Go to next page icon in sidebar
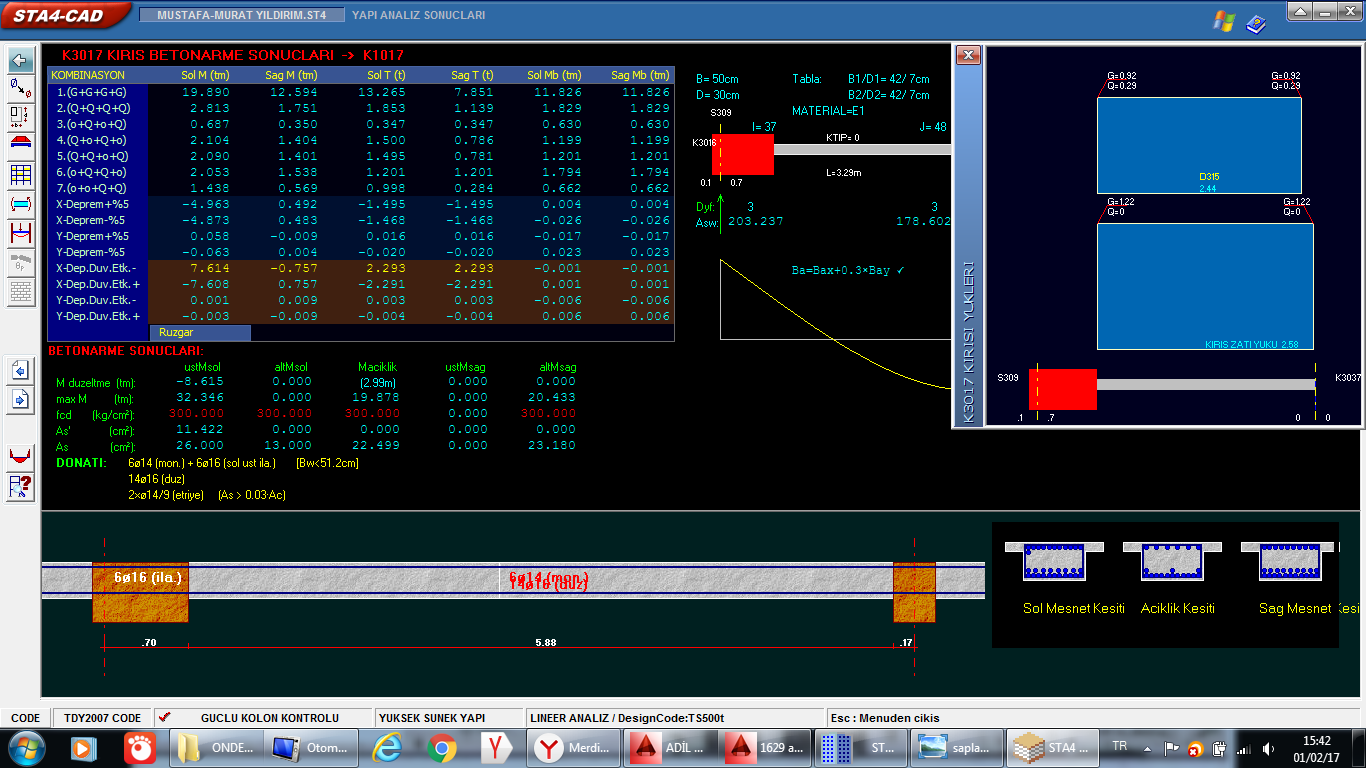Image resolution: width=1366 pixels, height=768 pixels. [20, 400]
